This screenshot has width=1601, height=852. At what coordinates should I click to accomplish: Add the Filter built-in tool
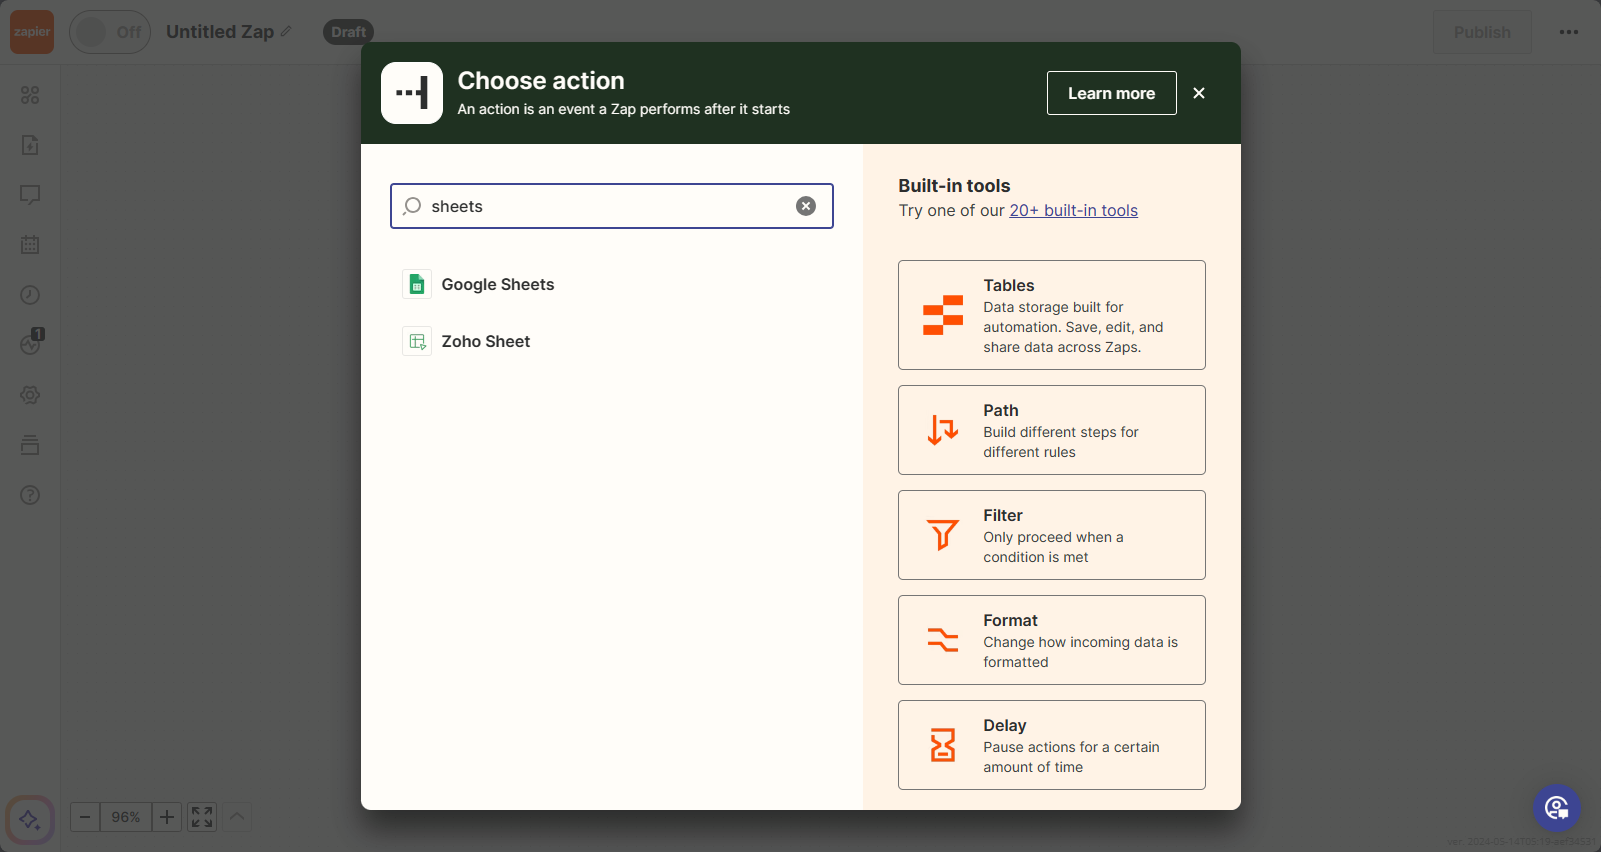(1051, 535)
